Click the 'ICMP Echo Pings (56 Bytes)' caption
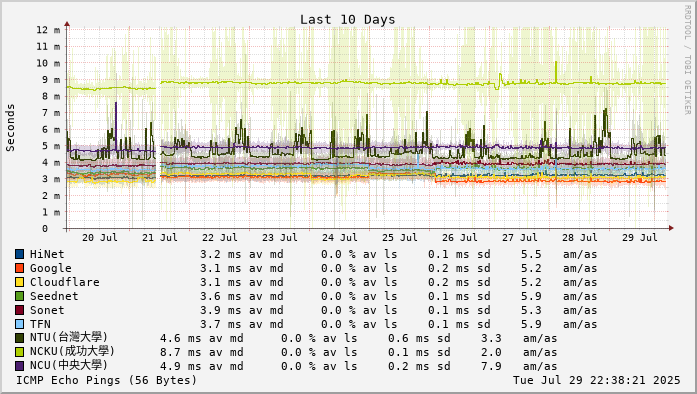 point(106,380)
